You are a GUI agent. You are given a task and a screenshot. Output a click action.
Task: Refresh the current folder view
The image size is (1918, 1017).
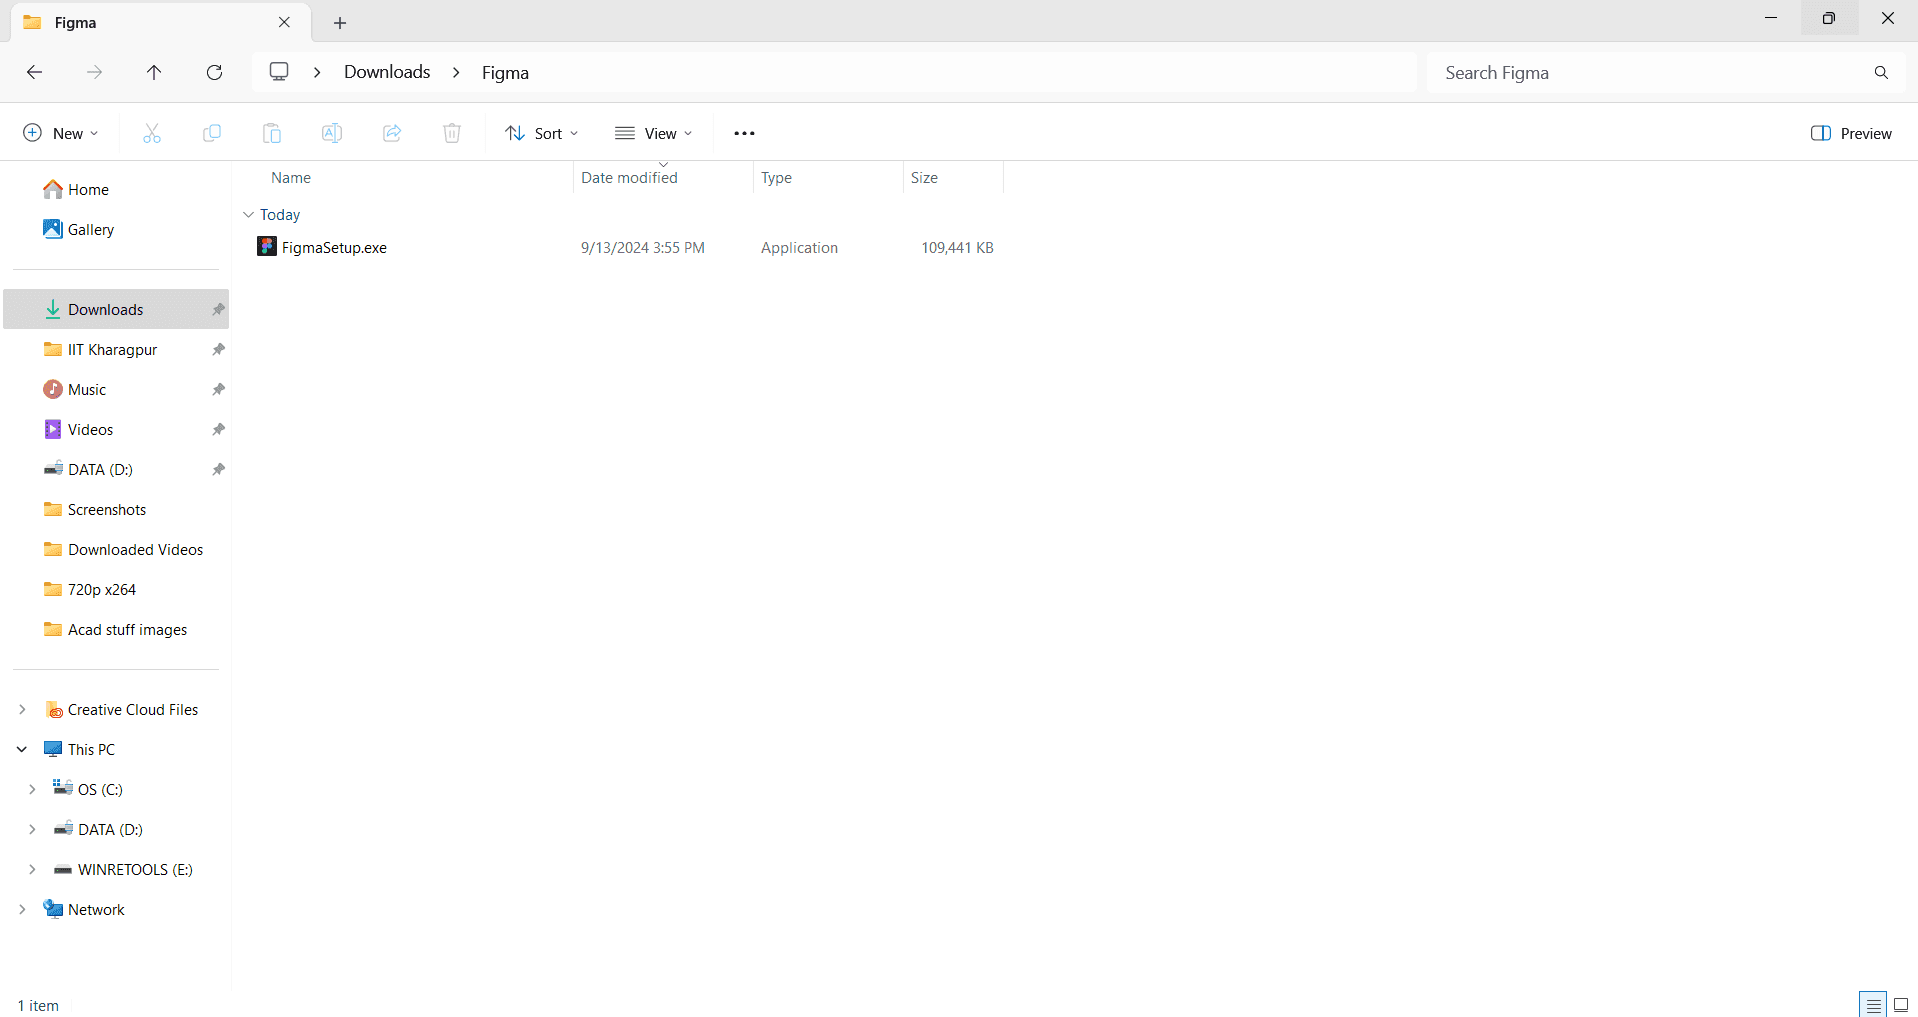[214, 72]
